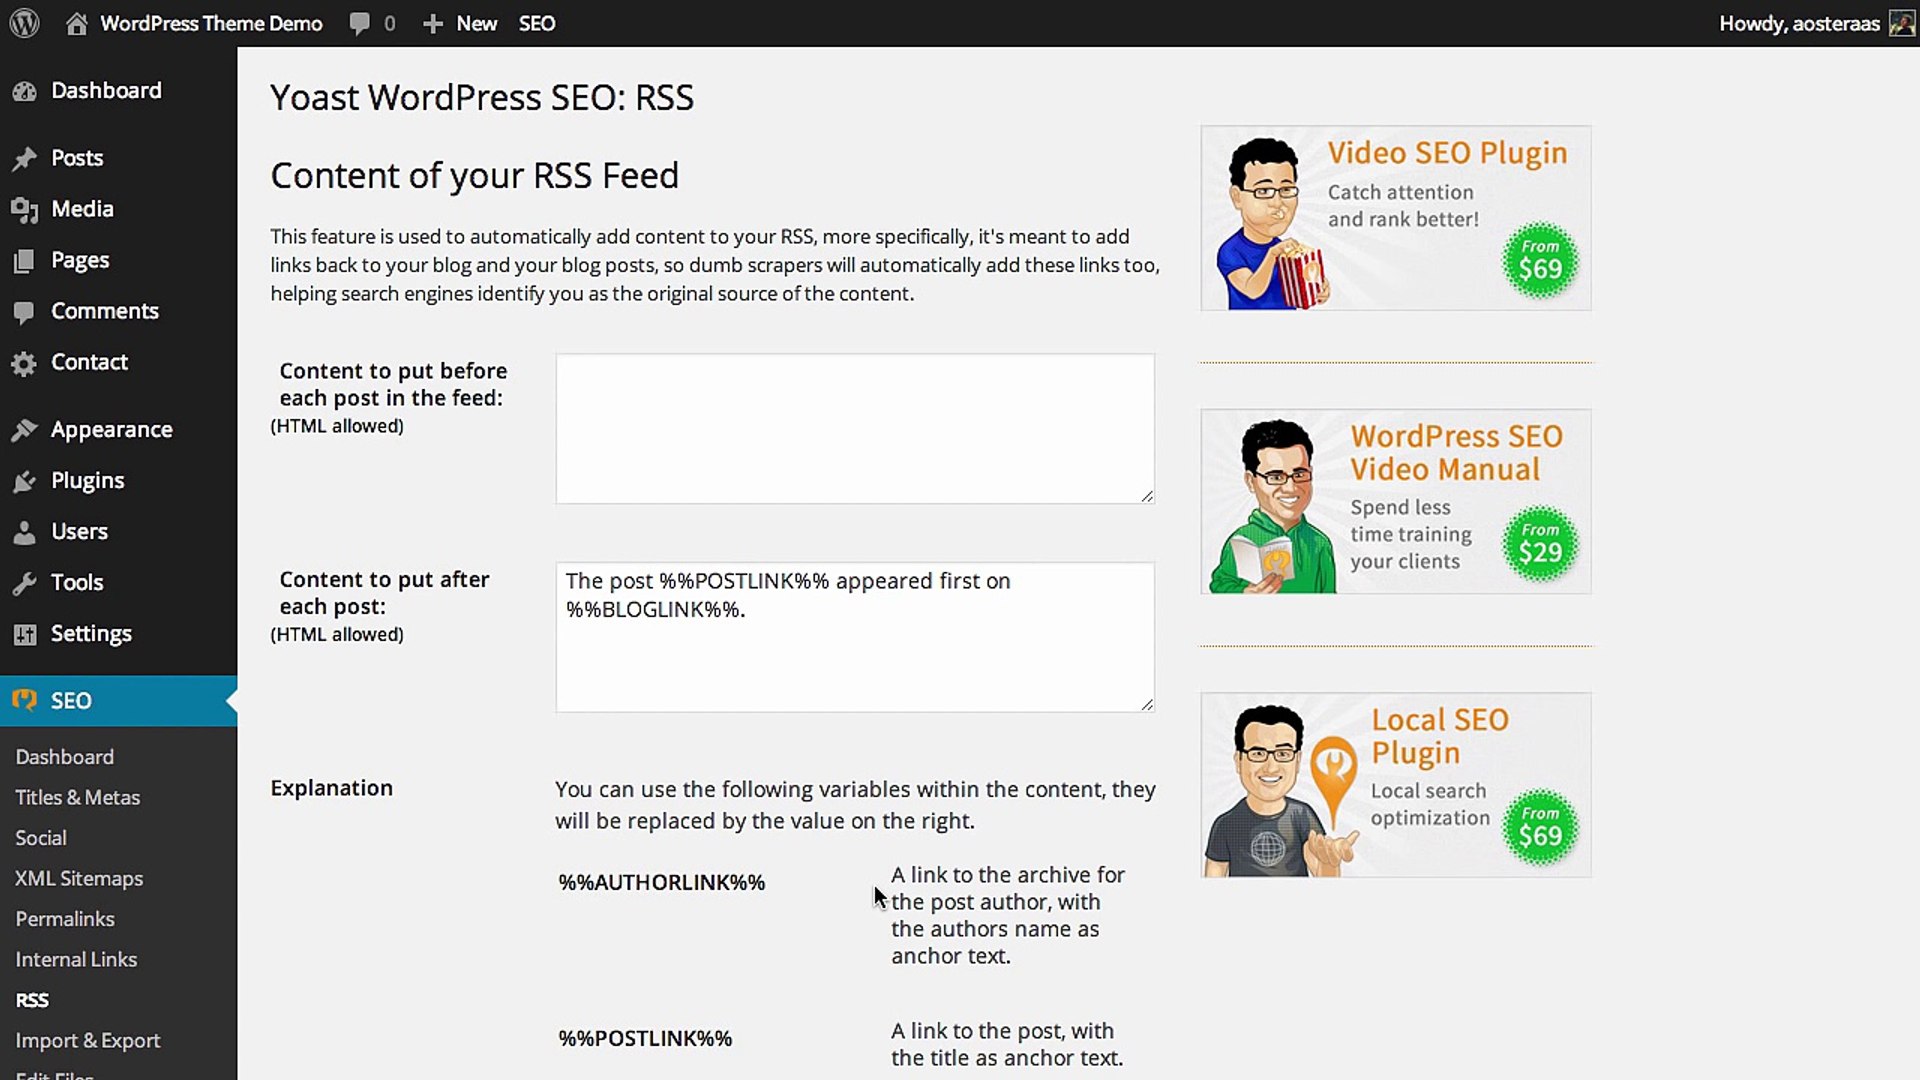
Task: Open the Import & Export submenu
Action: click(x=87, y=1040)
